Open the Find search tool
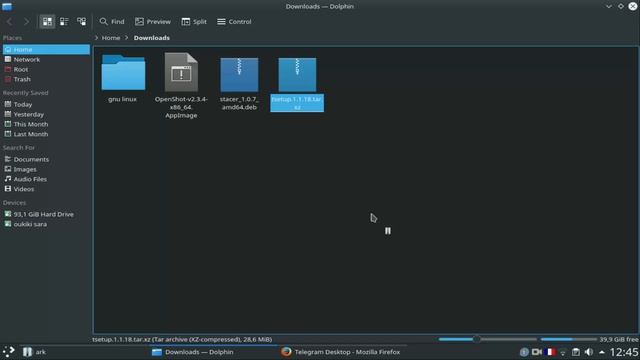This screenshot has width=640, height=360. coord(112,22)
